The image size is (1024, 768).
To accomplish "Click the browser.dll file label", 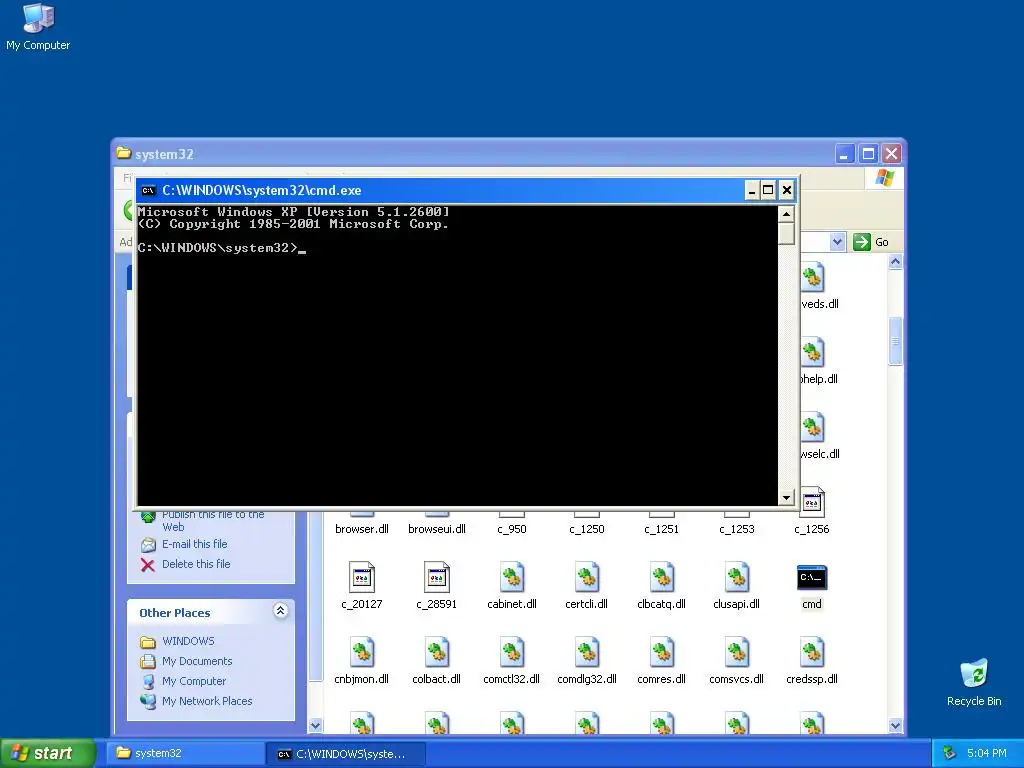I will pyautogui.click(x=362, y=529).
